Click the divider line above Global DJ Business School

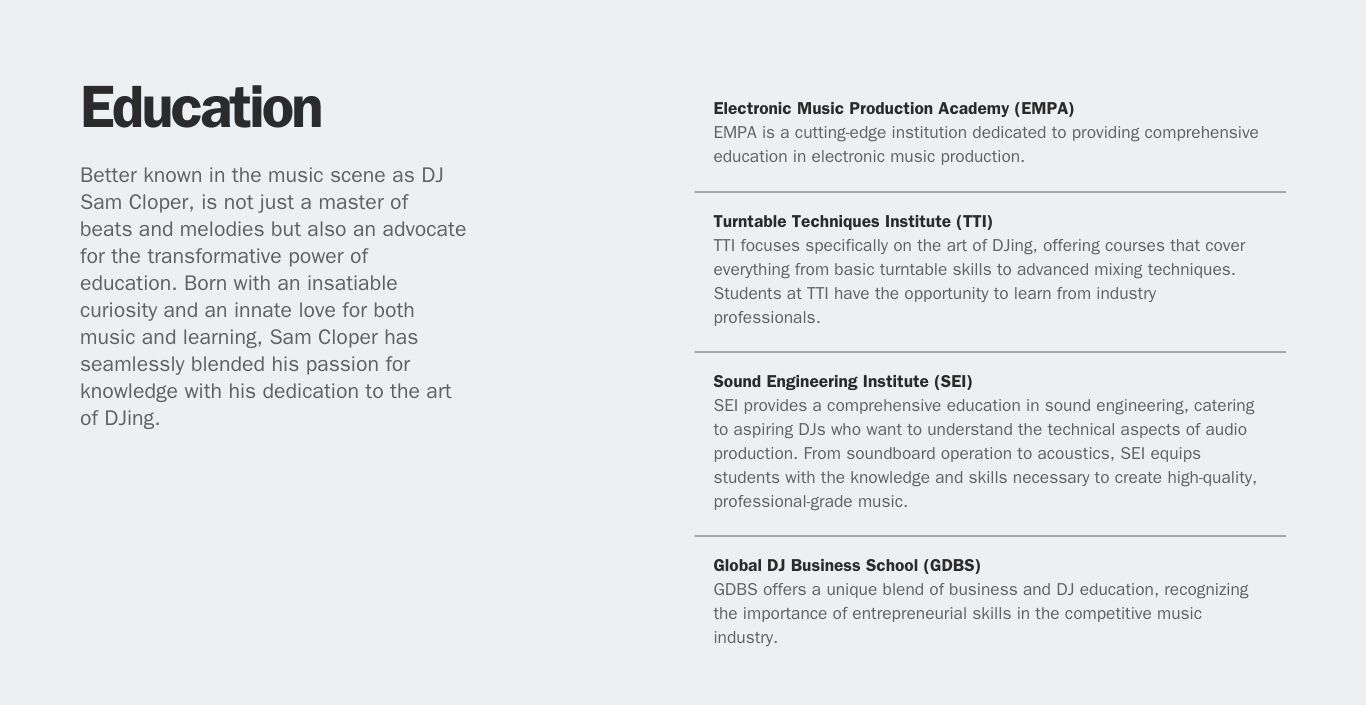(990, 536)
